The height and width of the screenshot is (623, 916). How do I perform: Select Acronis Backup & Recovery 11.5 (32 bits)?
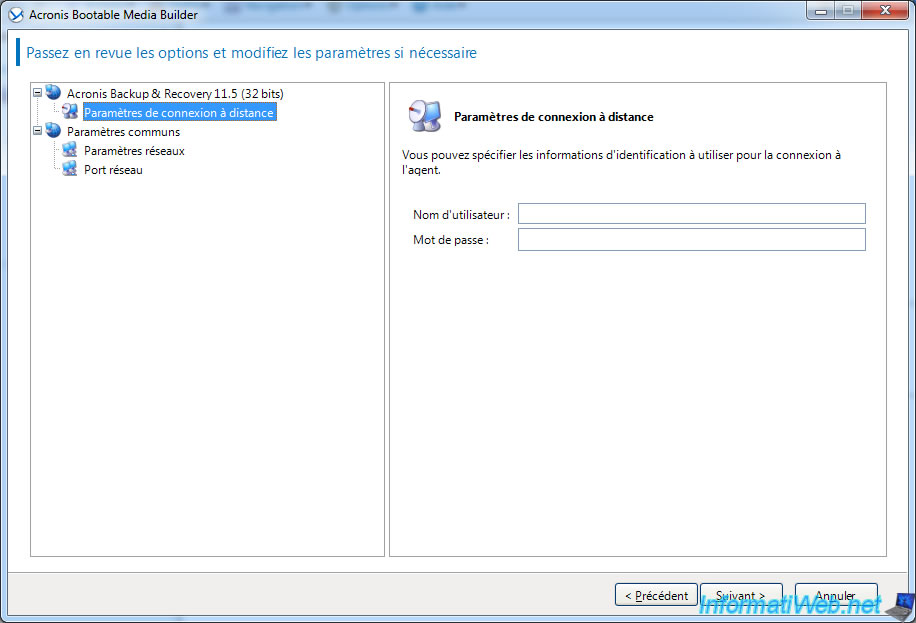pos(175,94)
